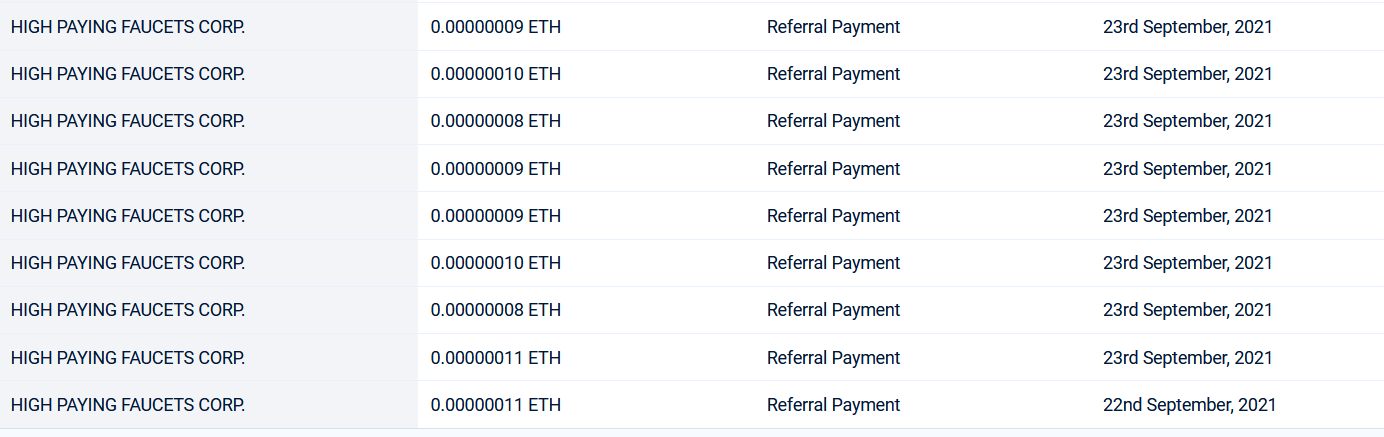Select the first row's 23rd September, 2021 date

click(1188, 27)
